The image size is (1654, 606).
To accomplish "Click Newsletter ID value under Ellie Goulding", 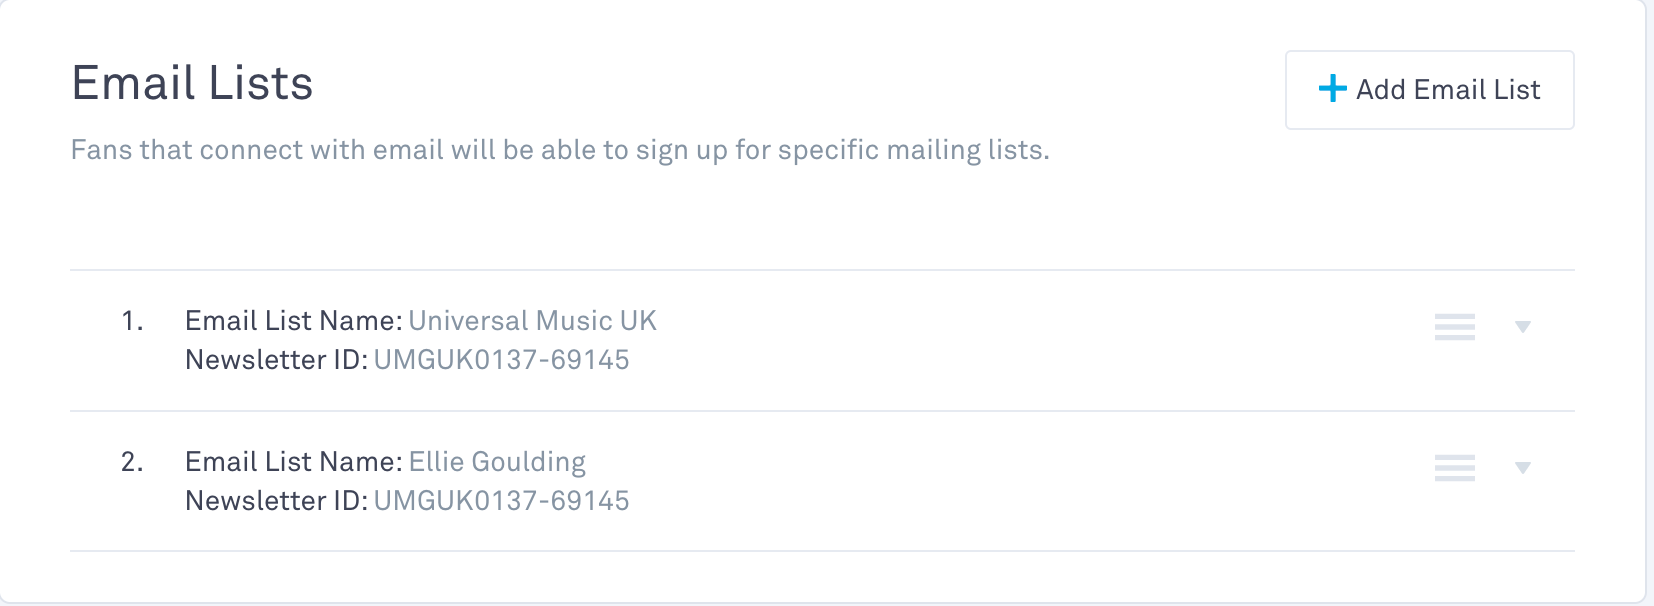I will pyautogui.click(x=501, y=501).
